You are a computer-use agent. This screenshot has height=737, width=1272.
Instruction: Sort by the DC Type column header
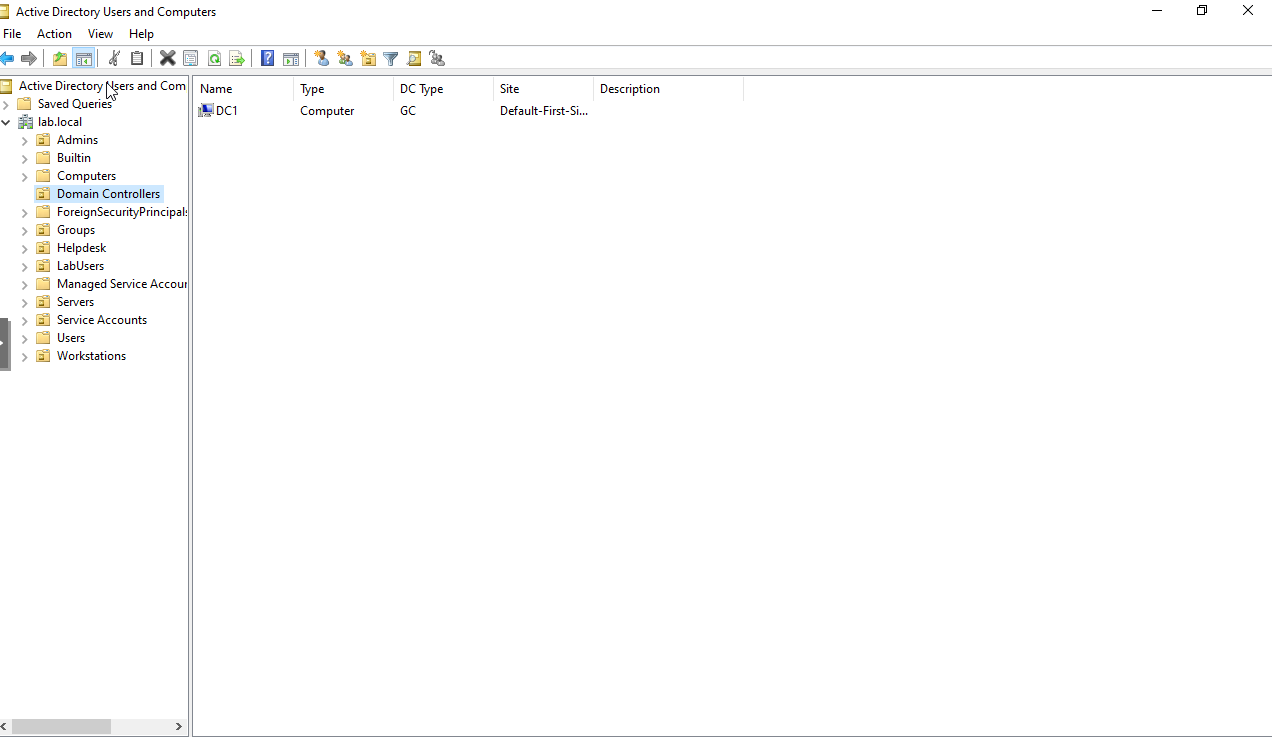click(444, 89)
